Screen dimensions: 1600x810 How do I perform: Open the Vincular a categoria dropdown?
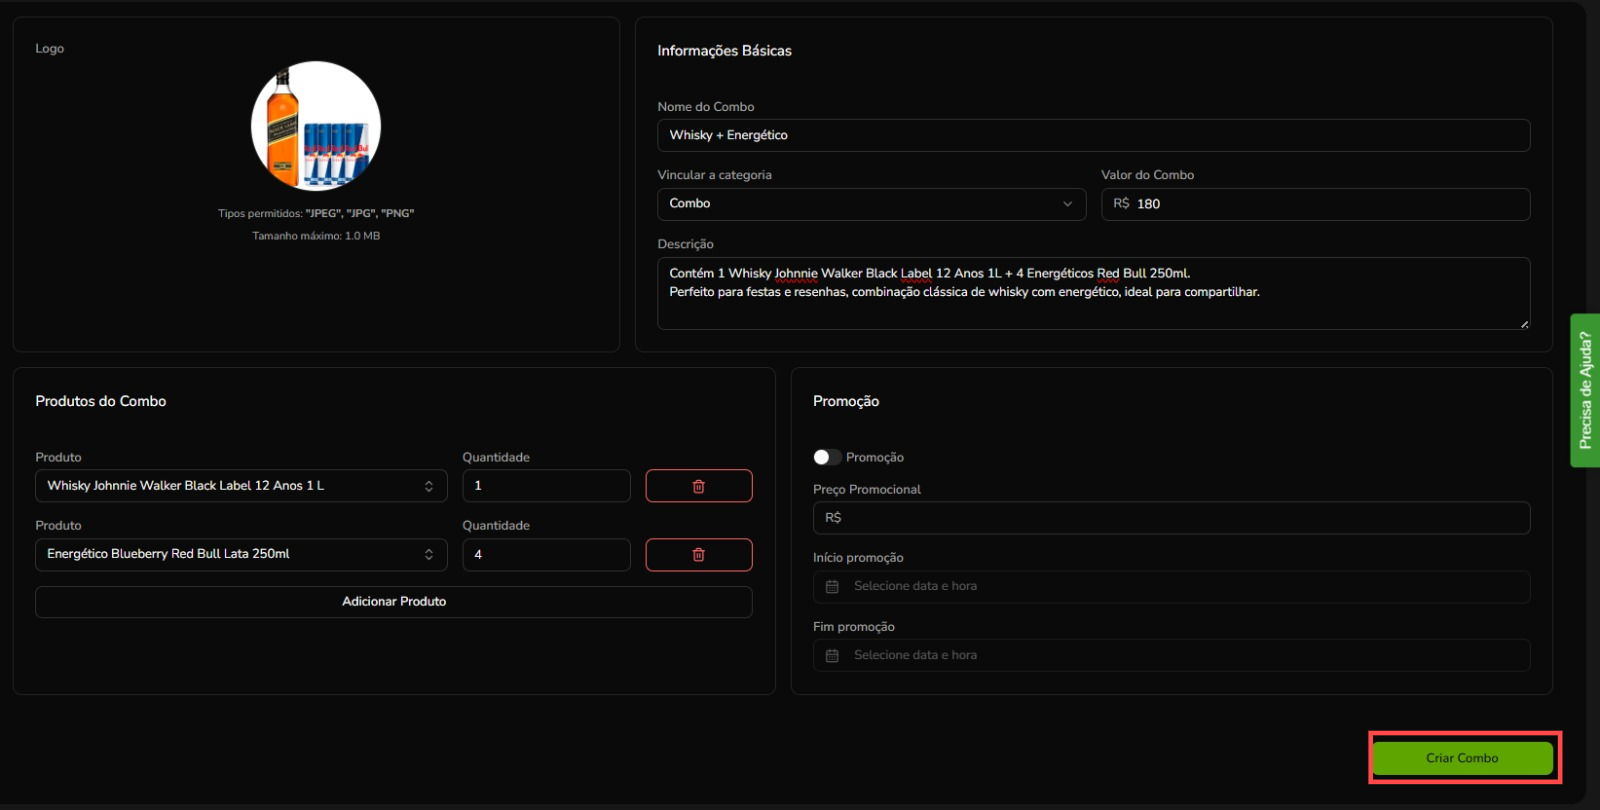click(x=872, y=204)
